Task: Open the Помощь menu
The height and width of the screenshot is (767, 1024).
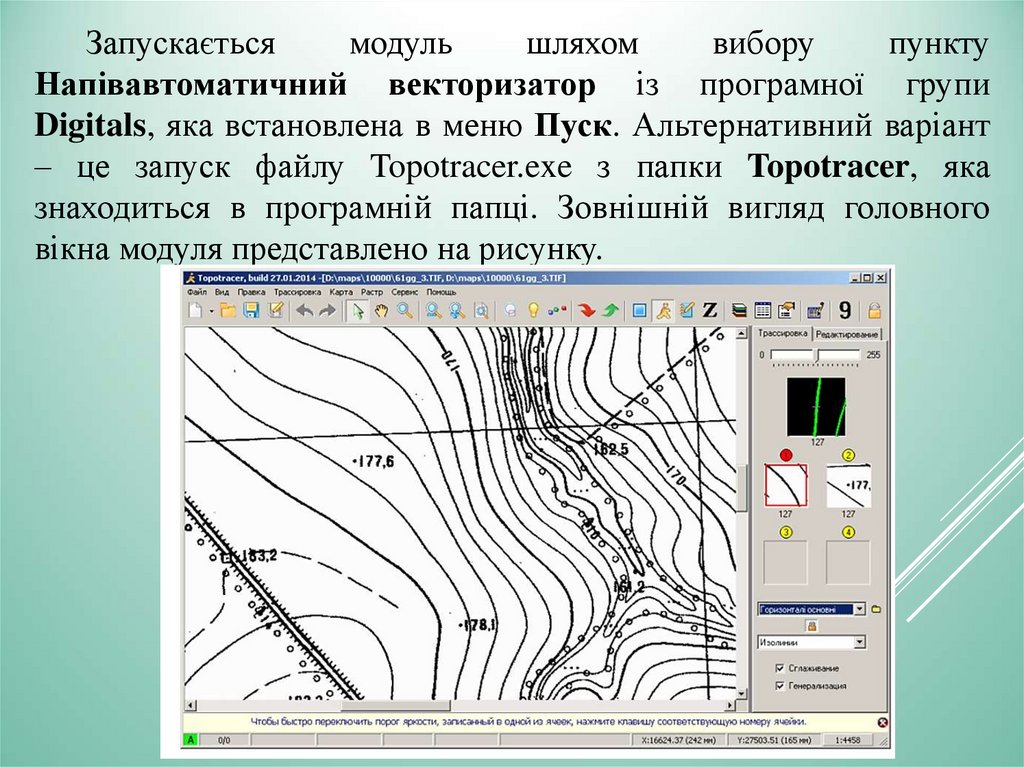Action: coord(441,292)
